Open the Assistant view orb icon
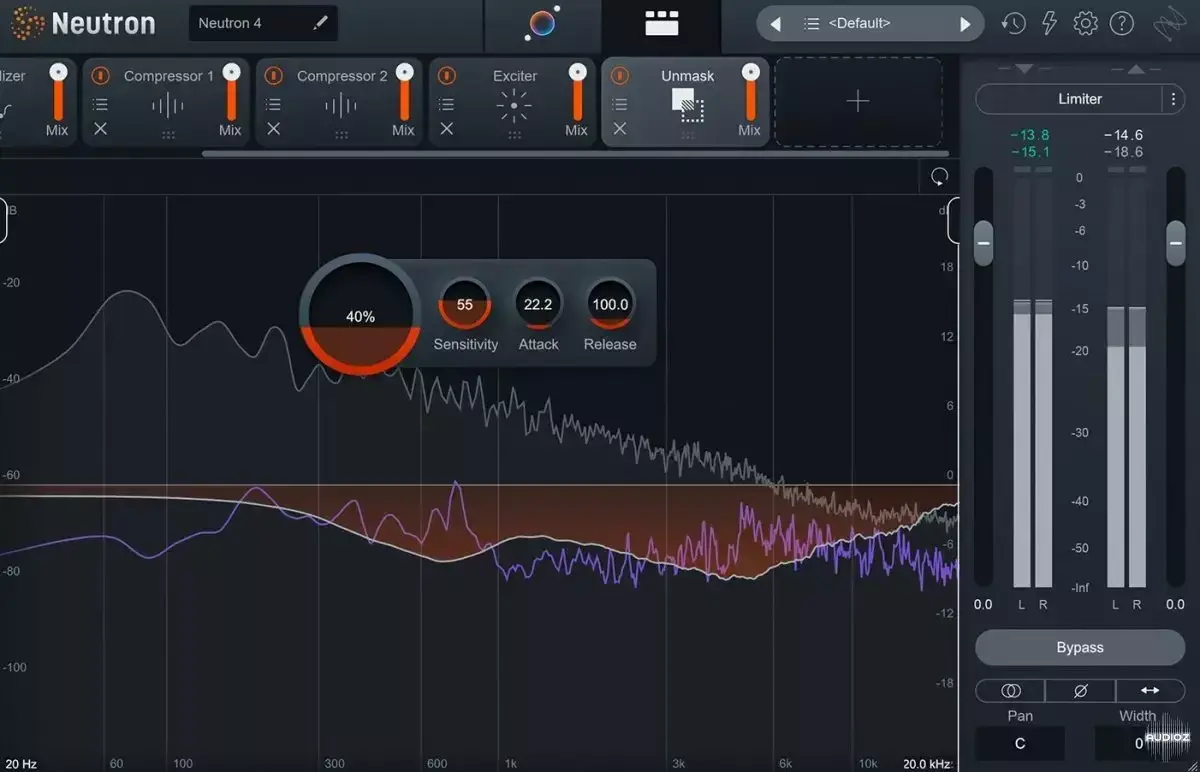The height and width of the screenshot is (772, 1200). click(x=542, y=23)
